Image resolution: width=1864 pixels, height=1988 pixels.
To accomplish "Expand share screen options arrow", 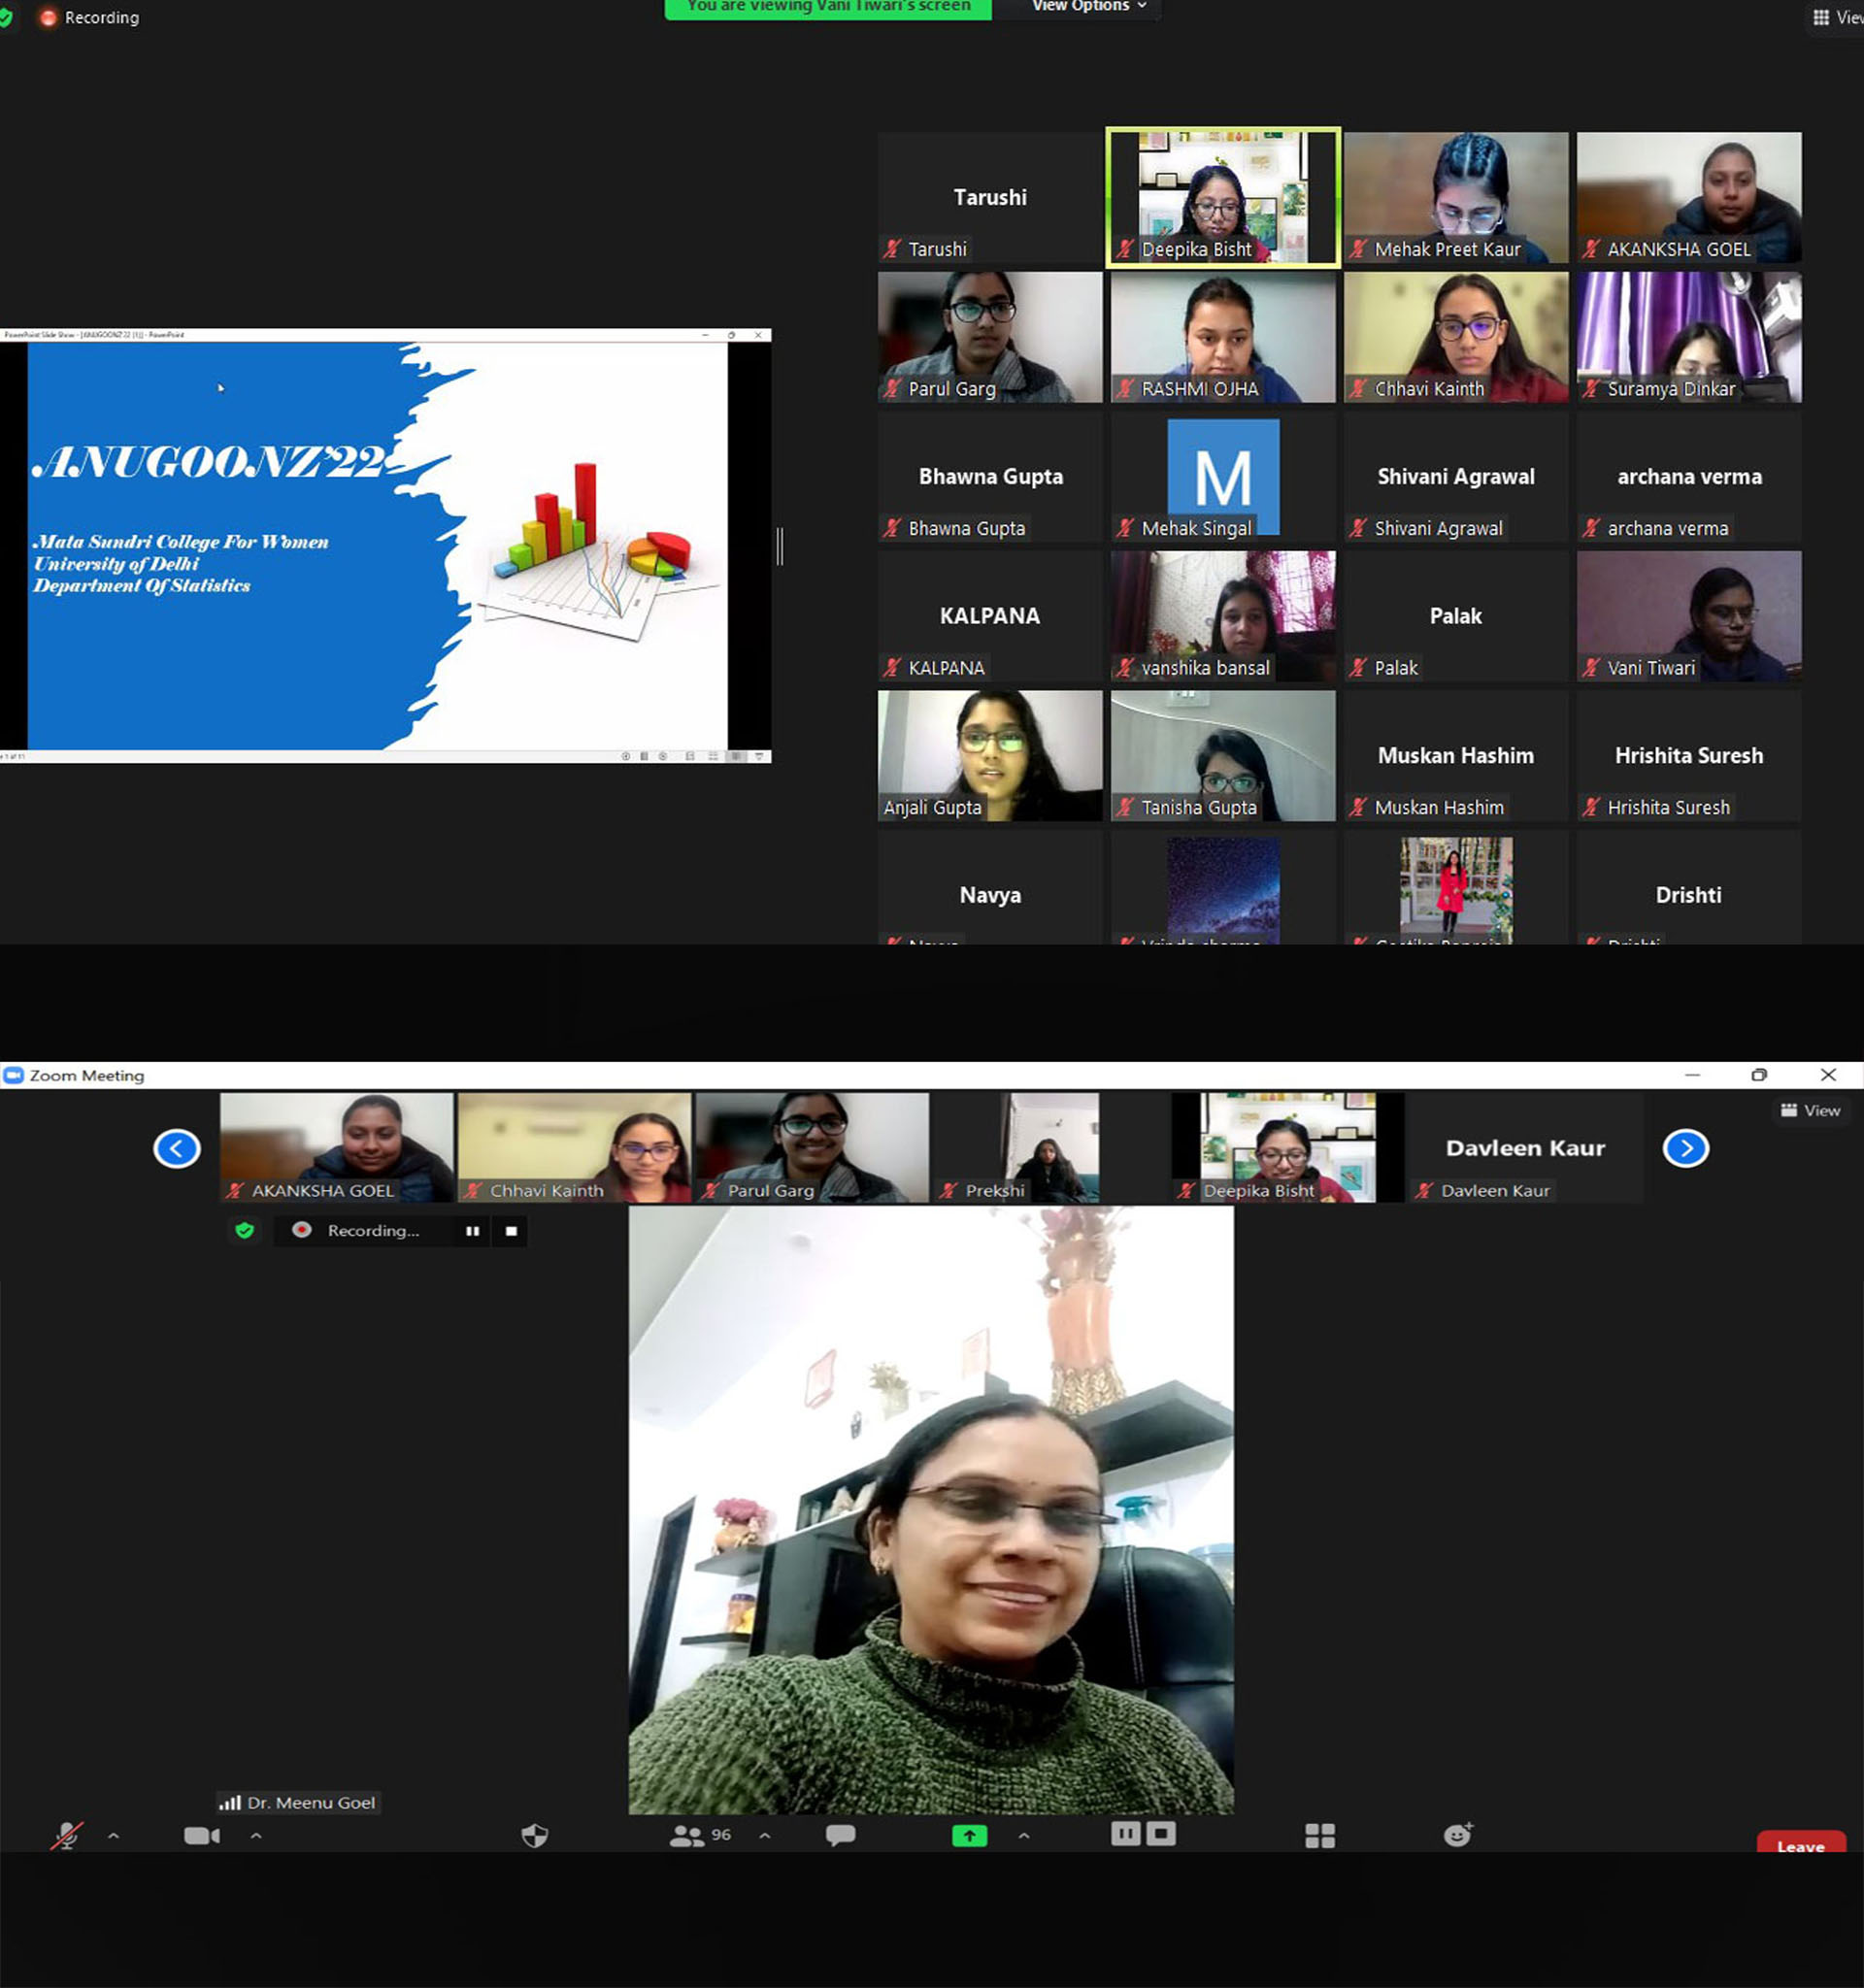I will click(x=1024, y=1835).
